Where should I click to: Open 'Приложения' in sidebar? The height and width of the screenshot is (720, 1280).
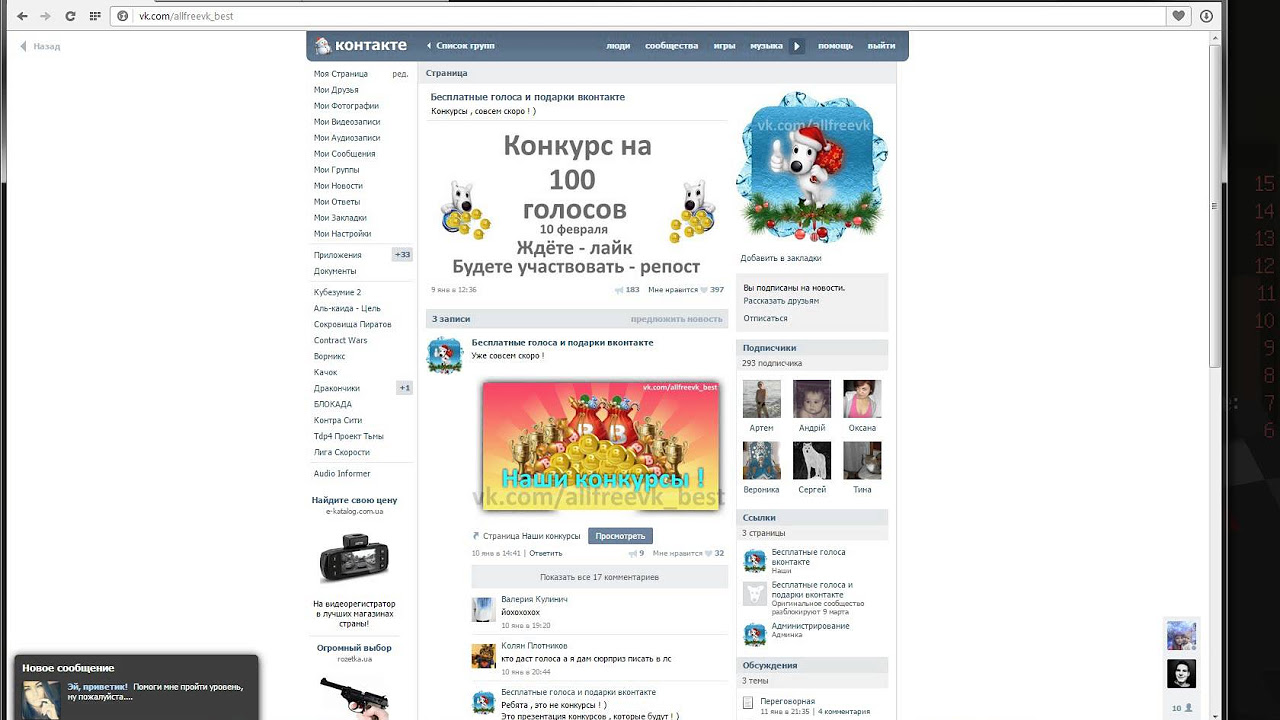[338, 255]
